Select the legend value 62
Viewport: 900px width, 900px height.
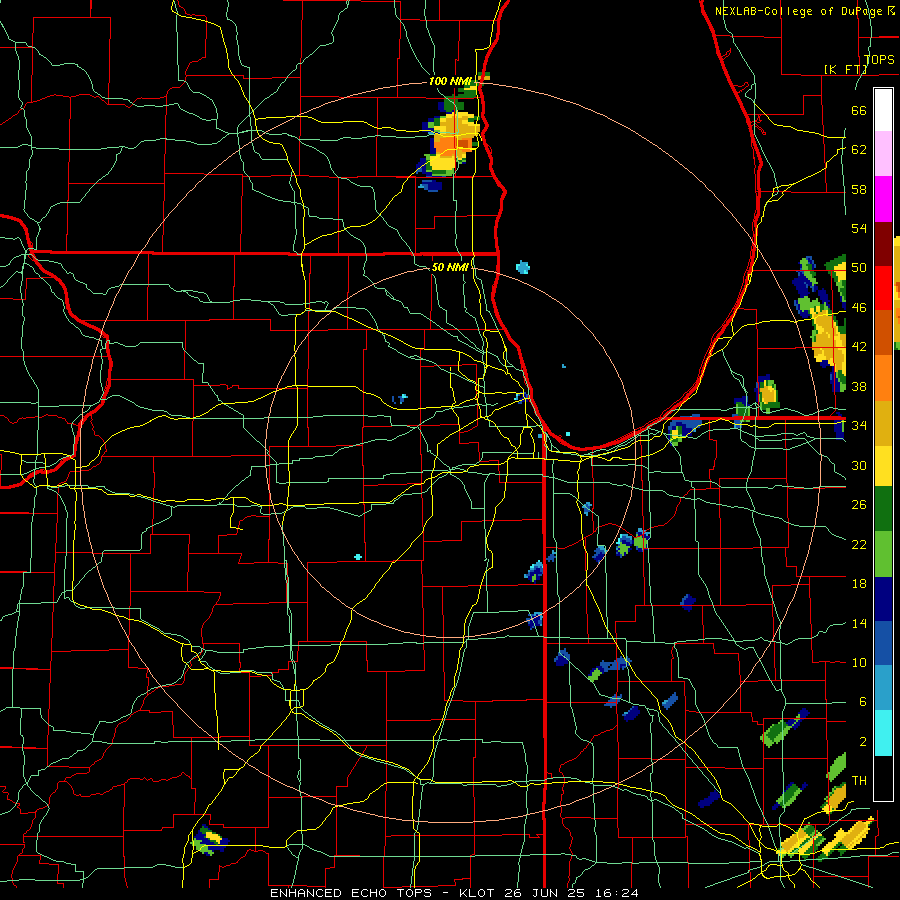pos(859,149)
